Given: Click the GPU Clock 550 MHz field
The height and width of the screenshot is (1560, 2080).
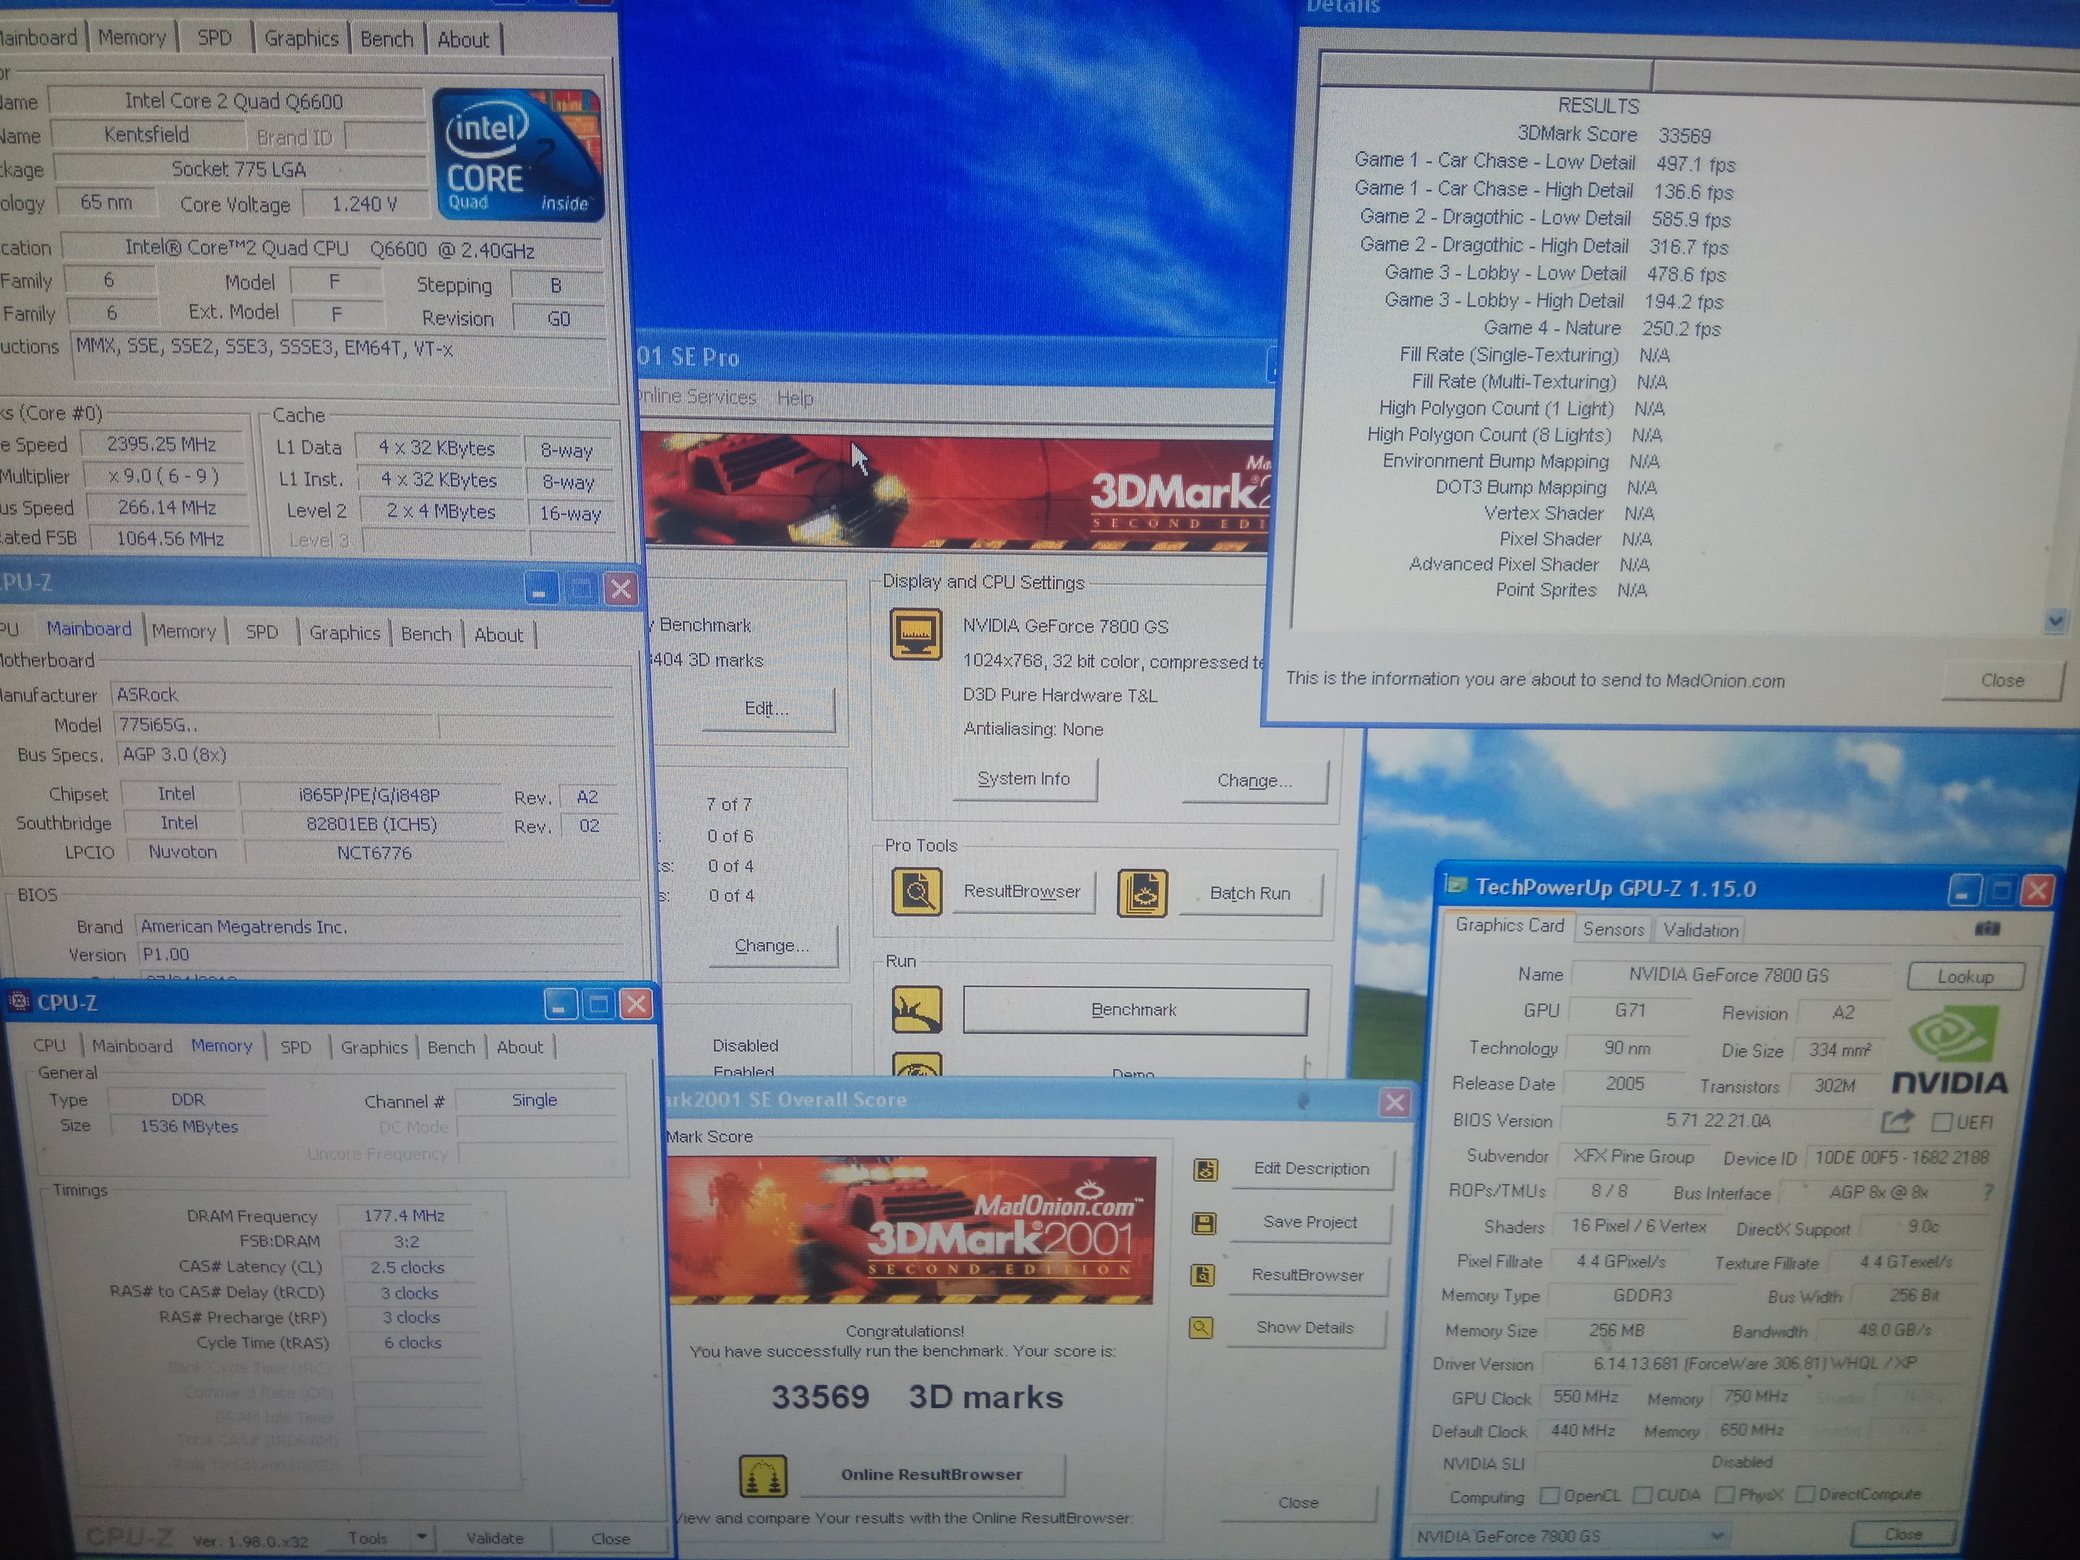Looking at the screenshot, I should pyautogui.click(x=1585, y=1397).
